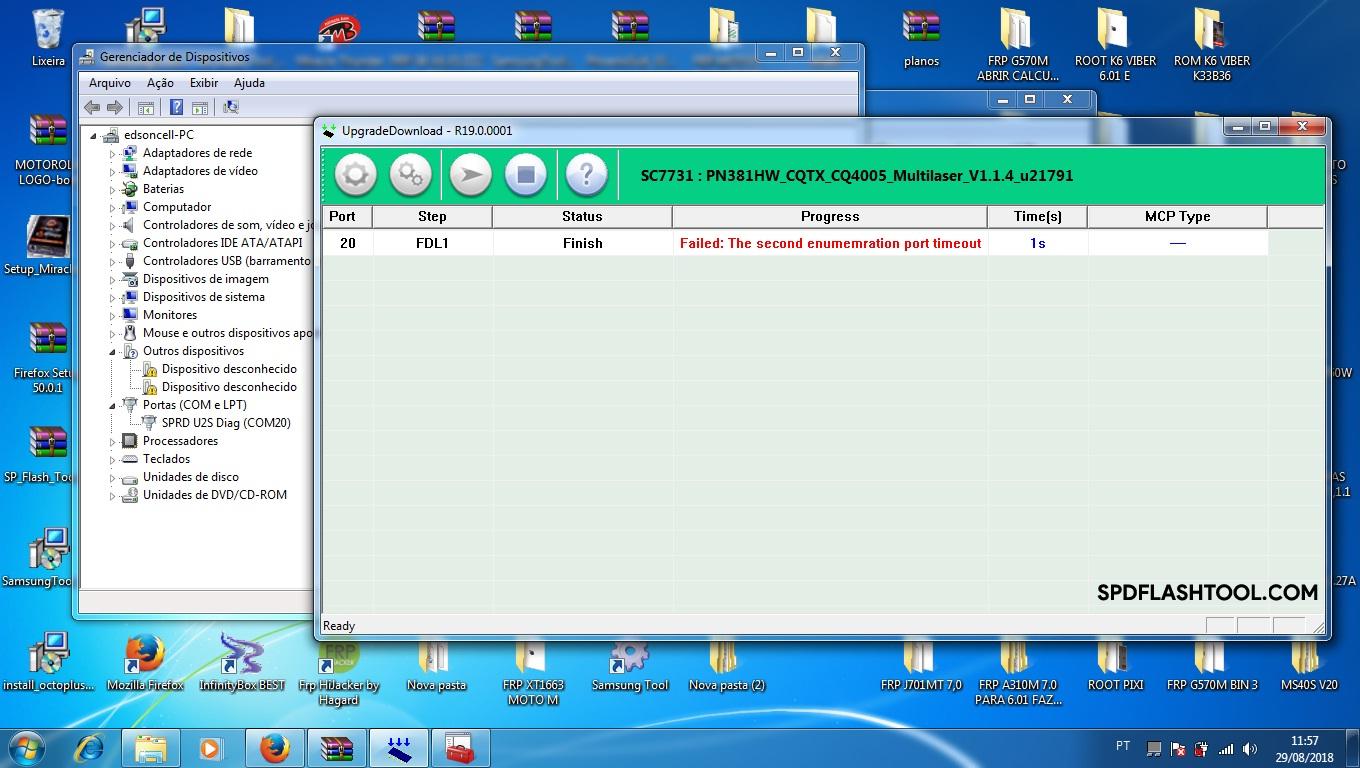Select the Monitores tree item
This screenshot has height=768, width=1360.
170,315
